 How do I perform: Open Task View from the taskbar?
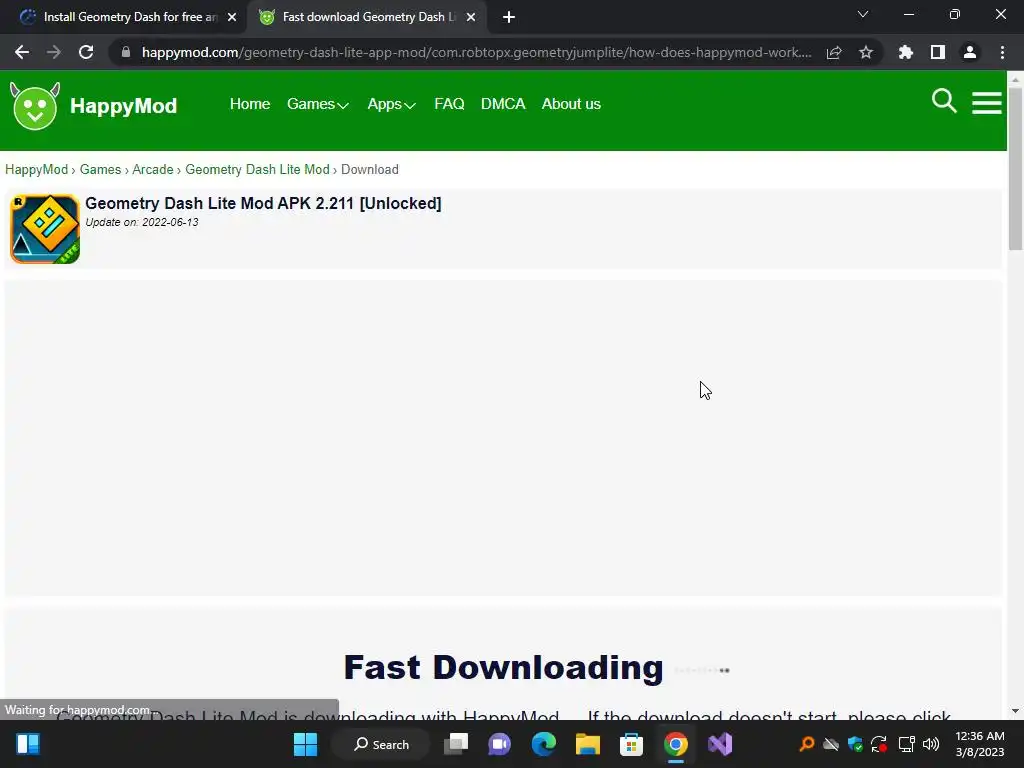[456, 744]
